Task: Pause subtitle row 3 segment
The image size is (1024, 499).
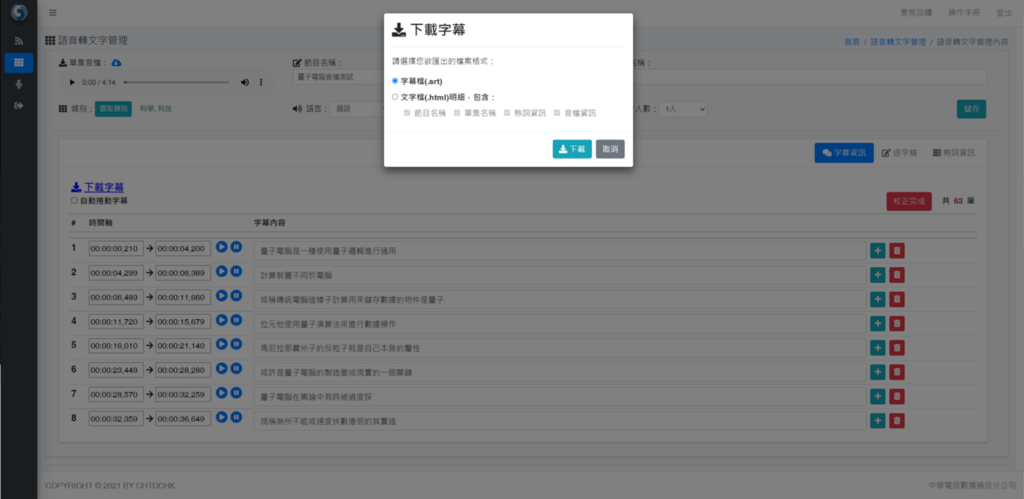Action: tap(236, 295)
